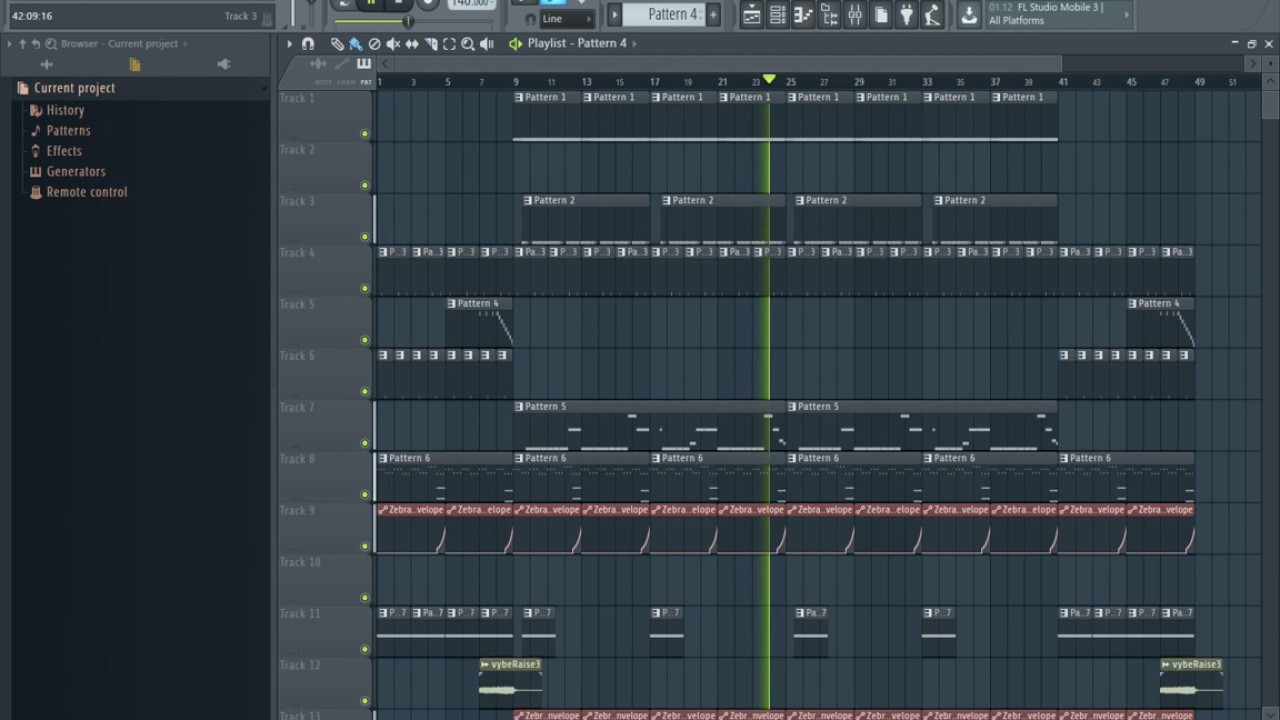This screenshot has height=720, width=1280.
Task: Click the browser up-arrow collapse icon
Action: pyautogui.click(x=22, y=43)
